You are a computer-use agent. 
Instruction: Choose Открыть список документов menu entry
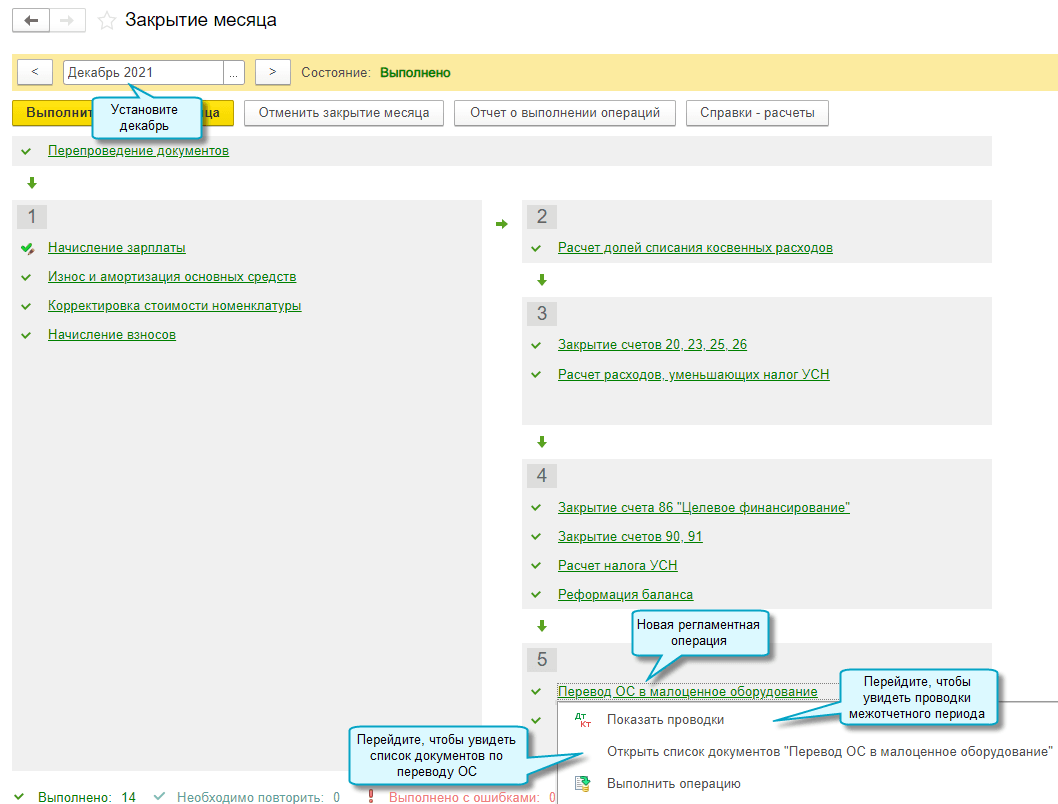tap(829, 751)
